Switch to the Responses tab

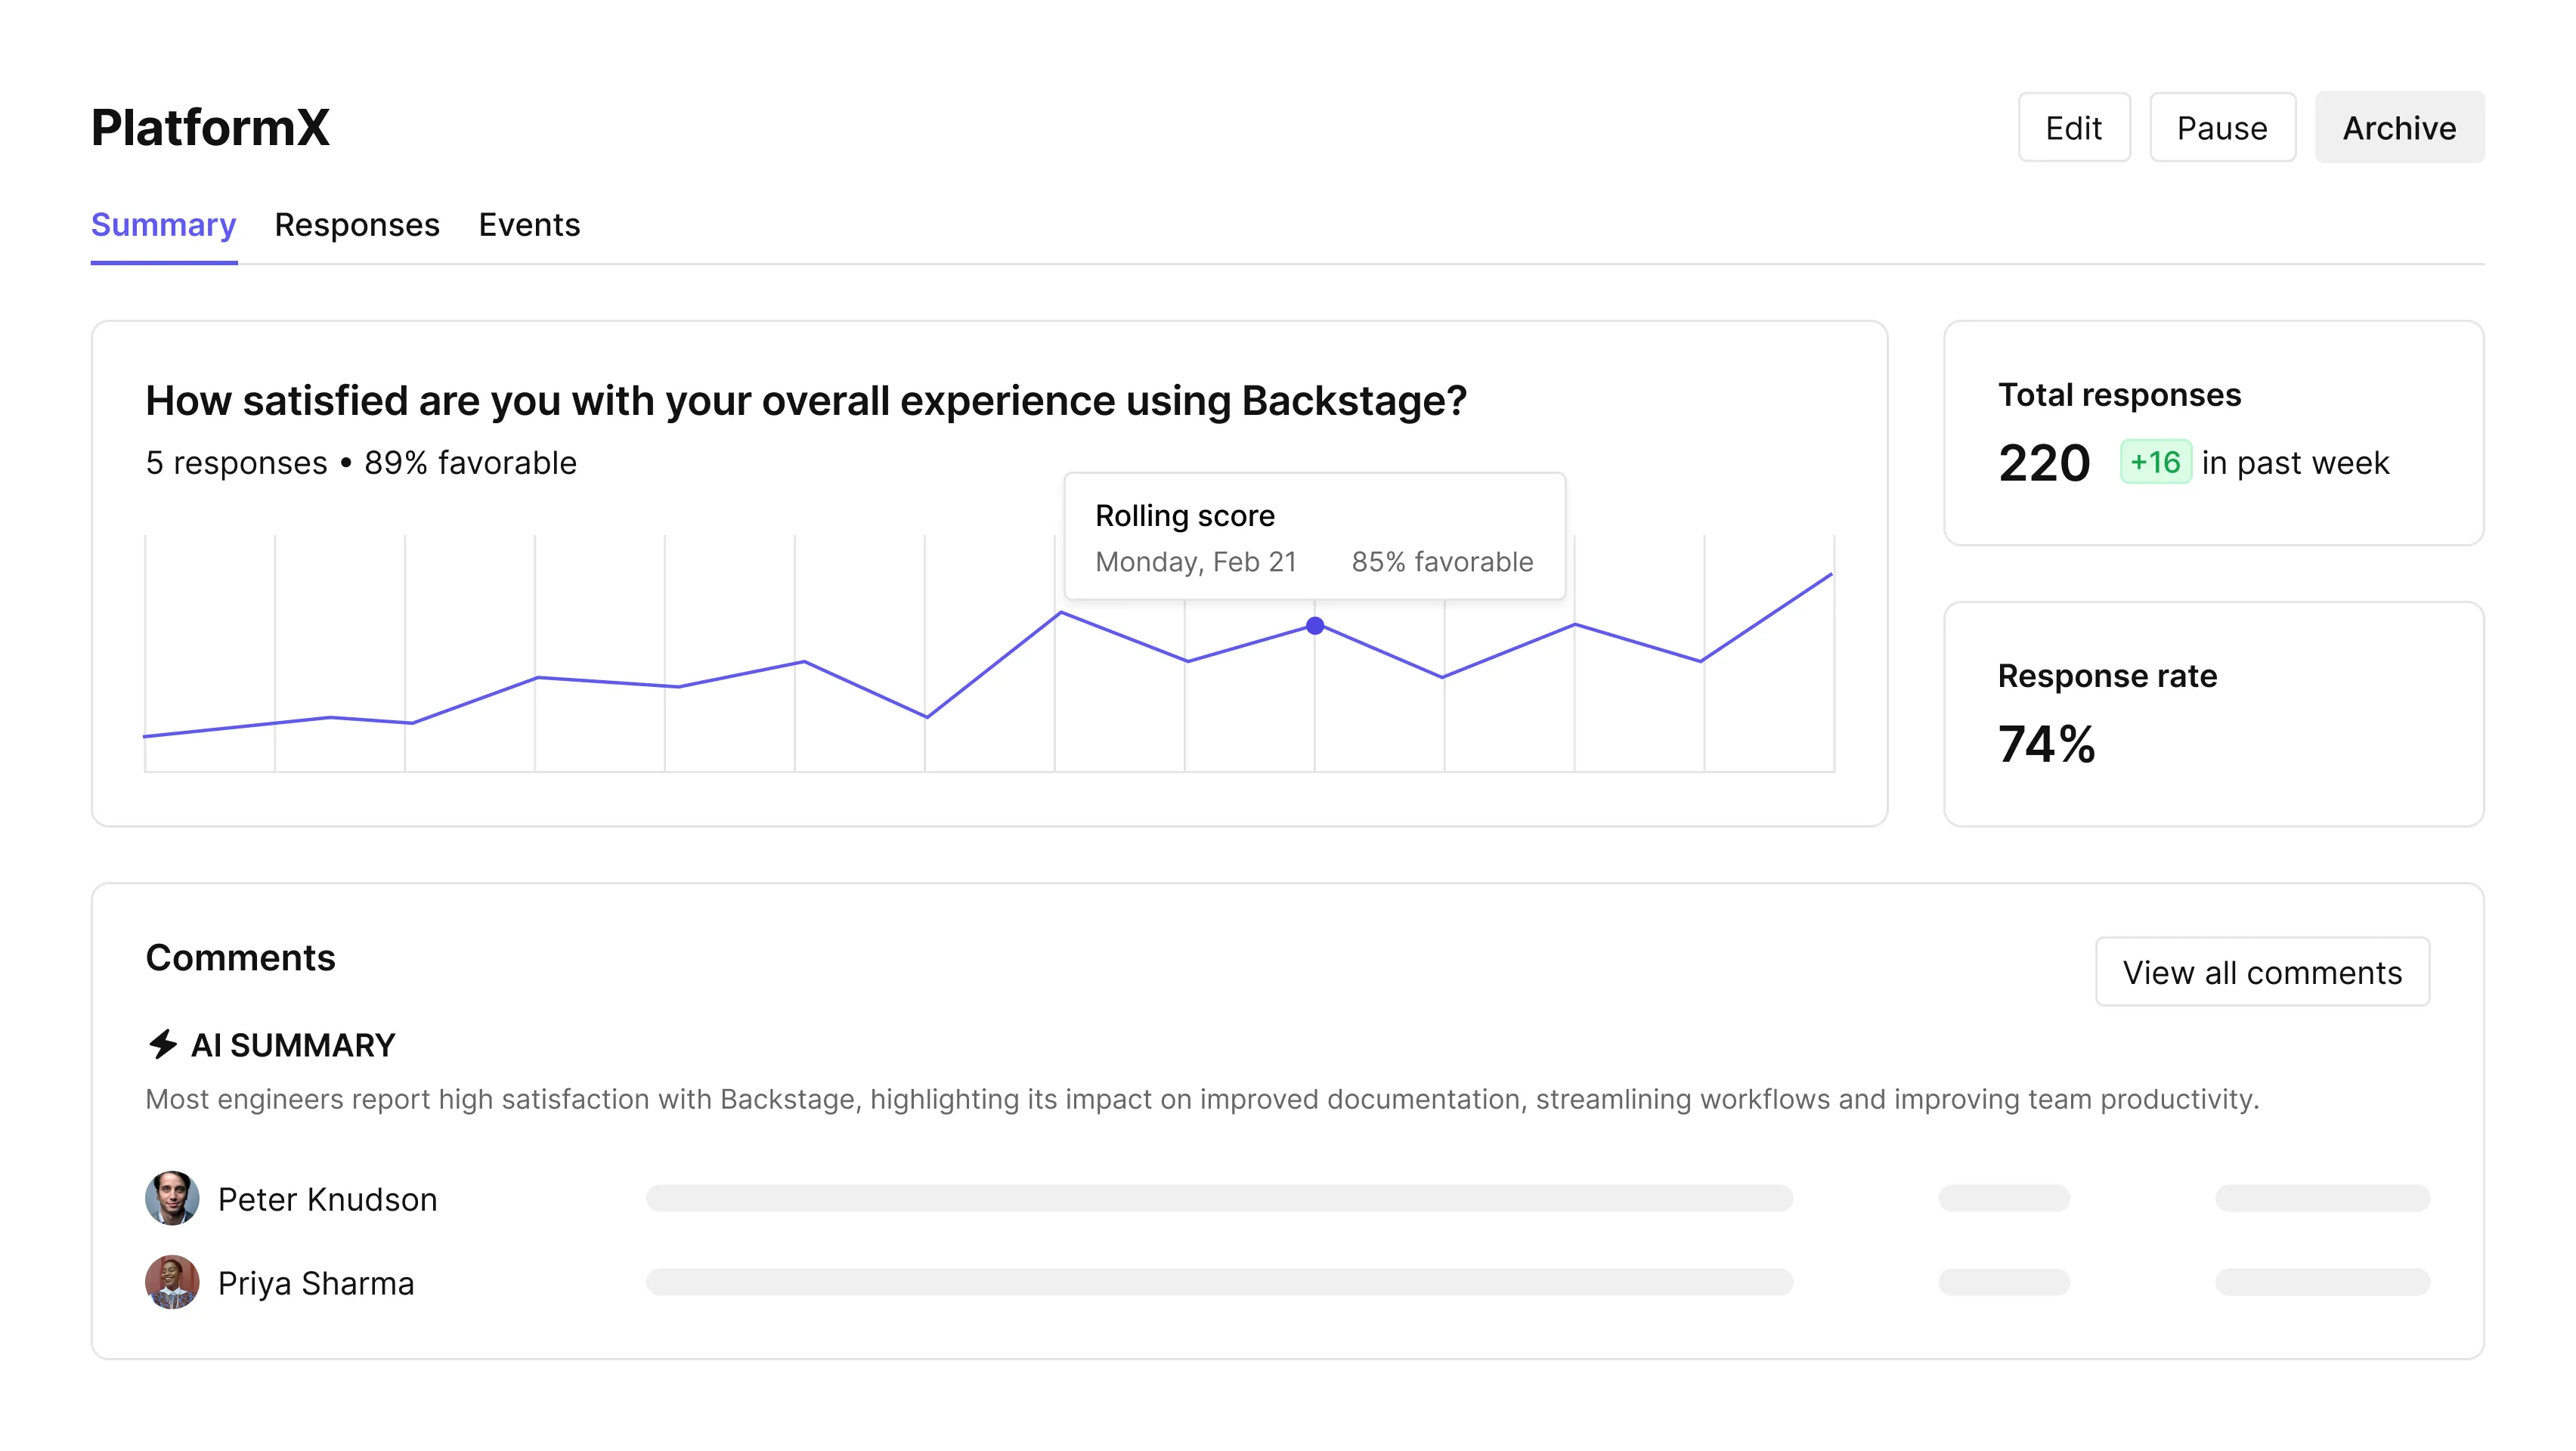click(357, 225)
